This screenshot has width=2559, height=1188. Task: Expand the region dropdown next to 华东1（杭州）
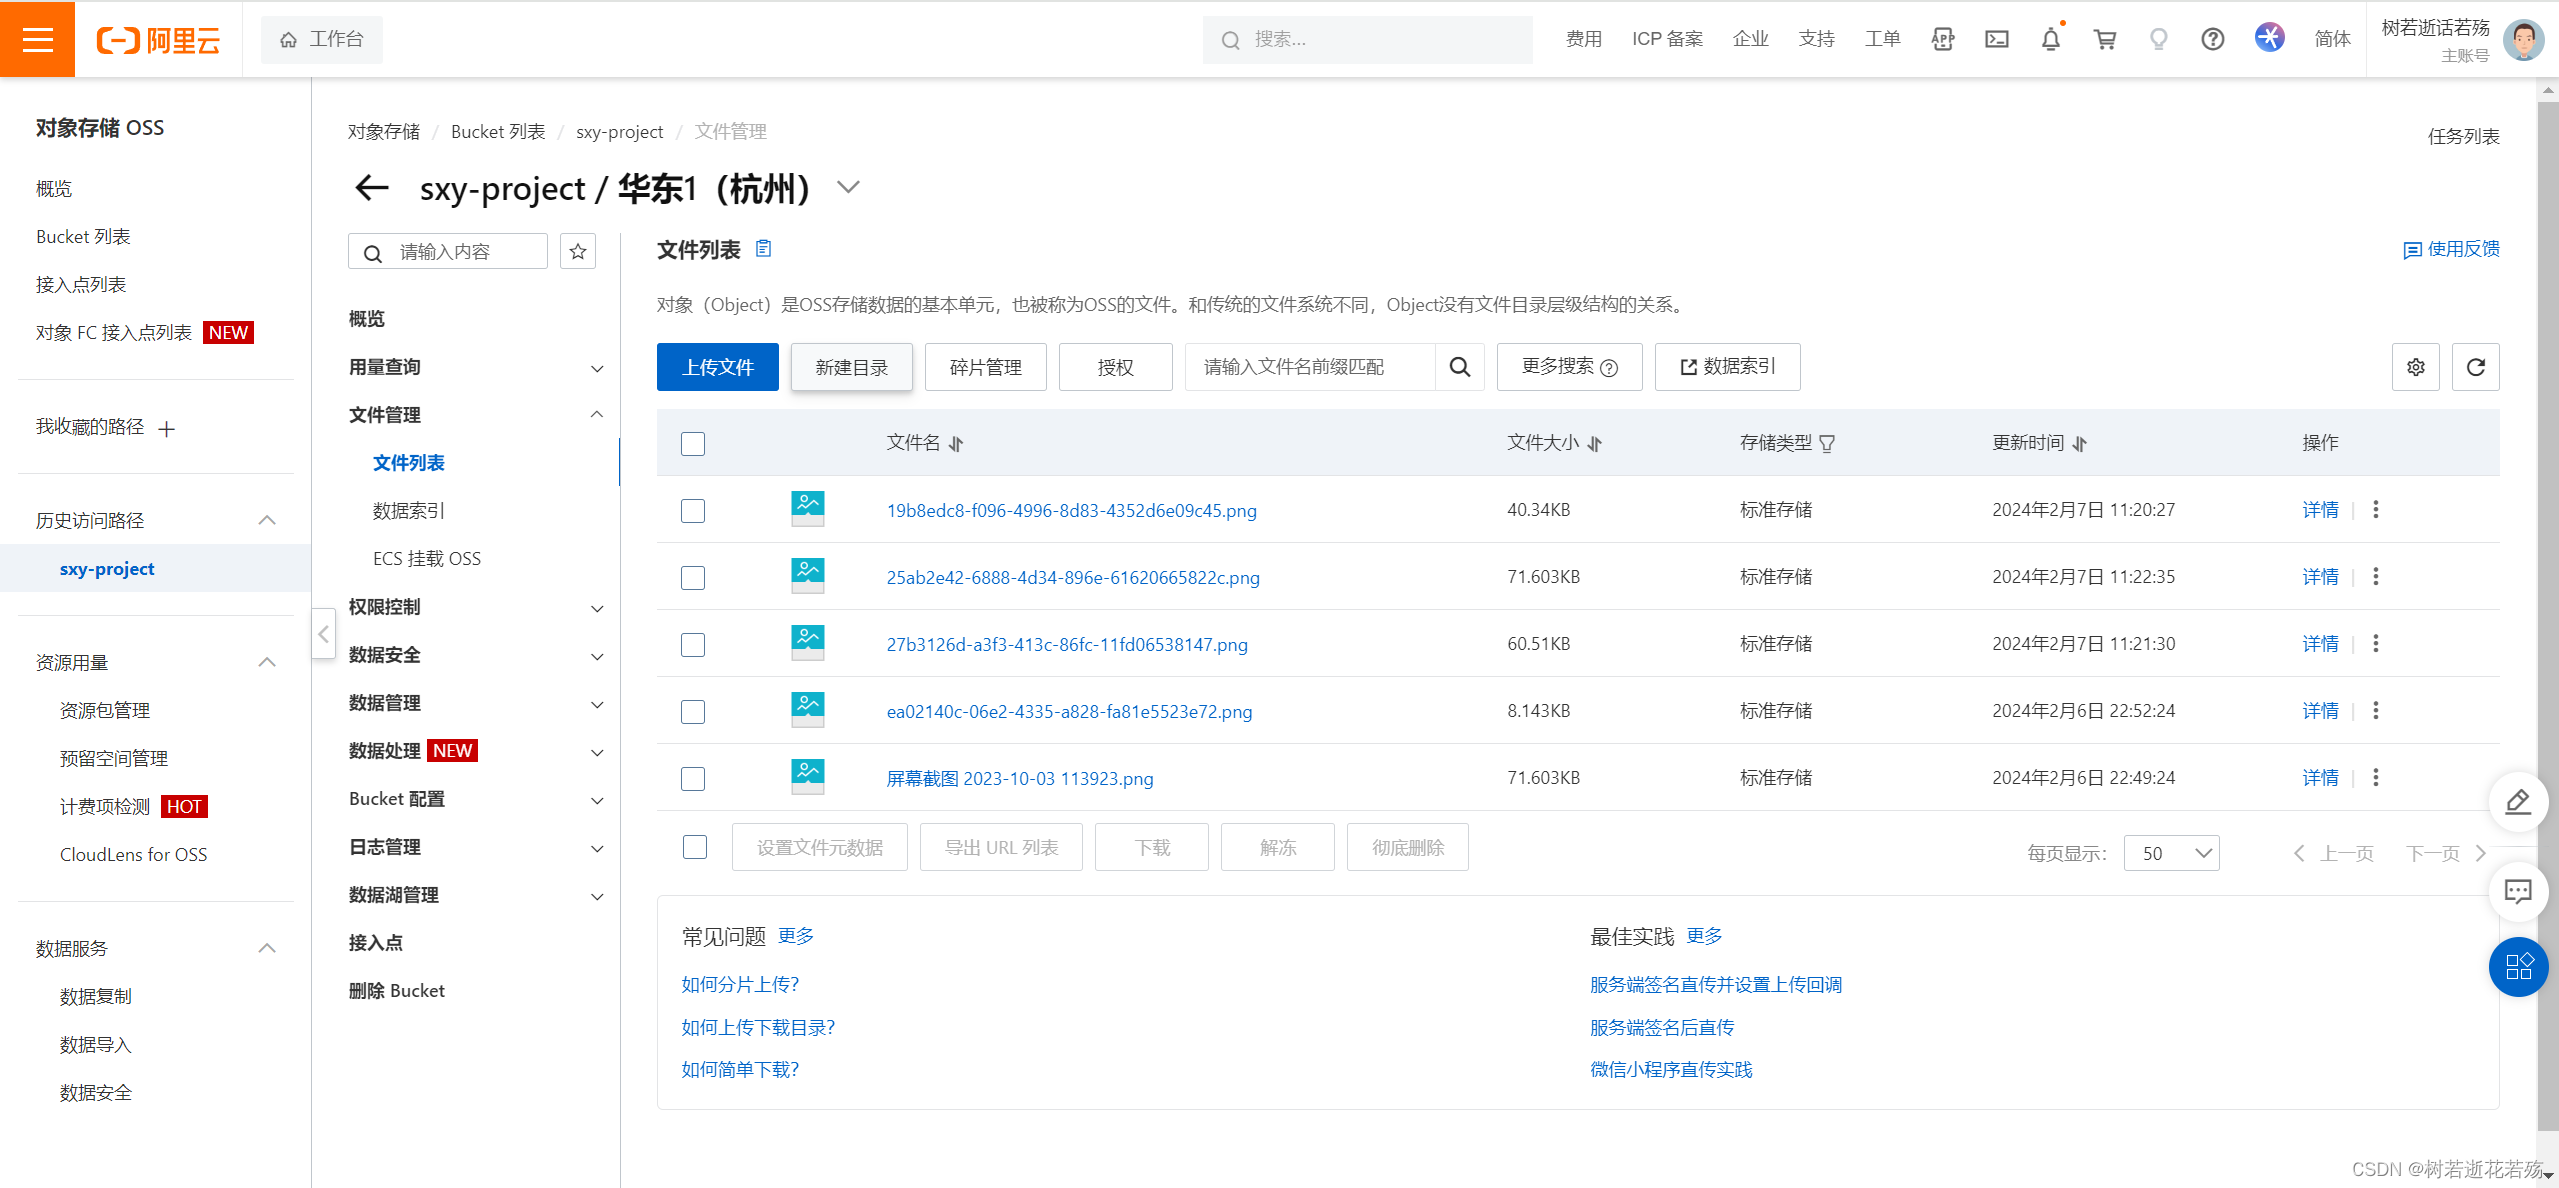848,188
